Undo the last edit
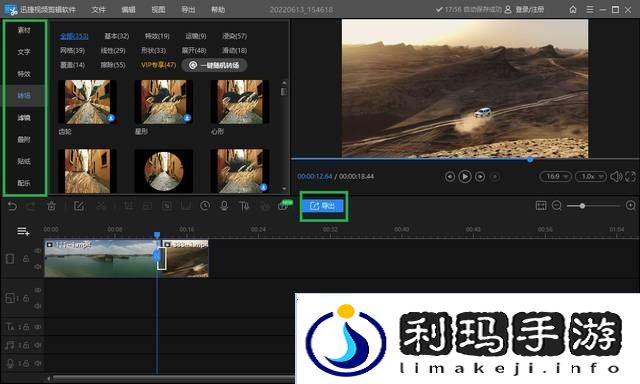640x384 pixels. (12, 206)
